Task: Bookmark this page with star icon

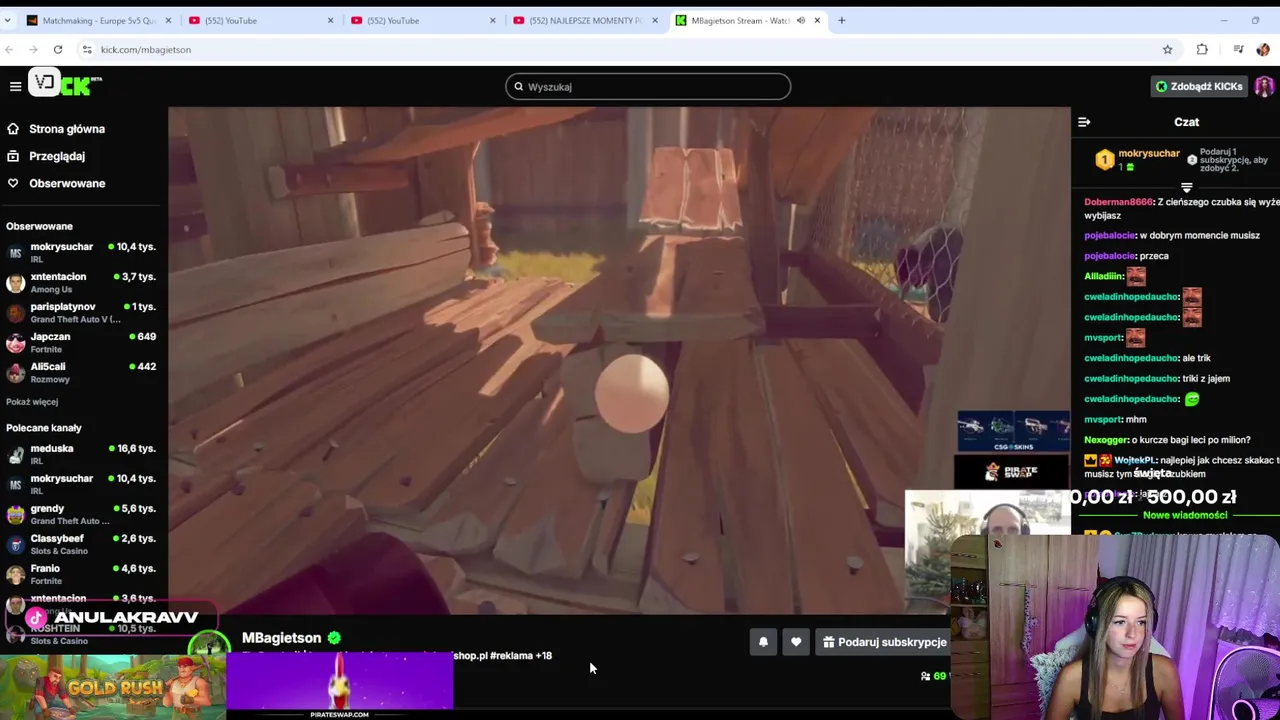Action: [1167, 49]
